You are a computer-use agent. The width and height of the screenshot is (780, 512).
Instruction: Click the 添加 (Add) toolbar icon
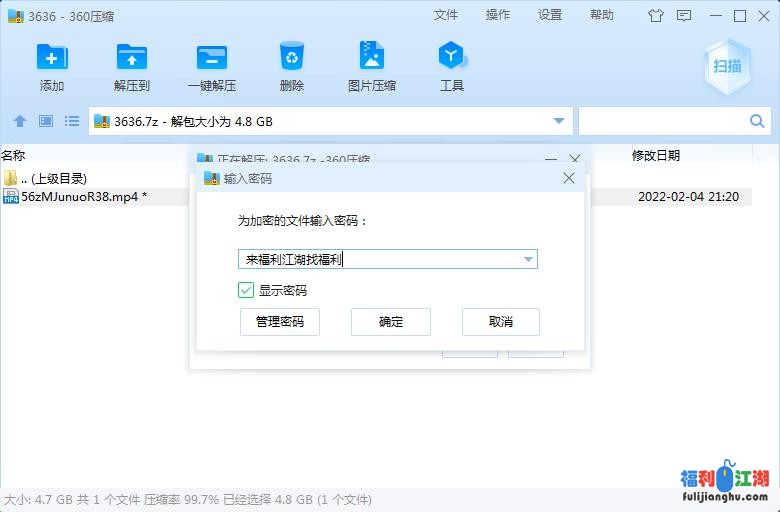[52, 57]
